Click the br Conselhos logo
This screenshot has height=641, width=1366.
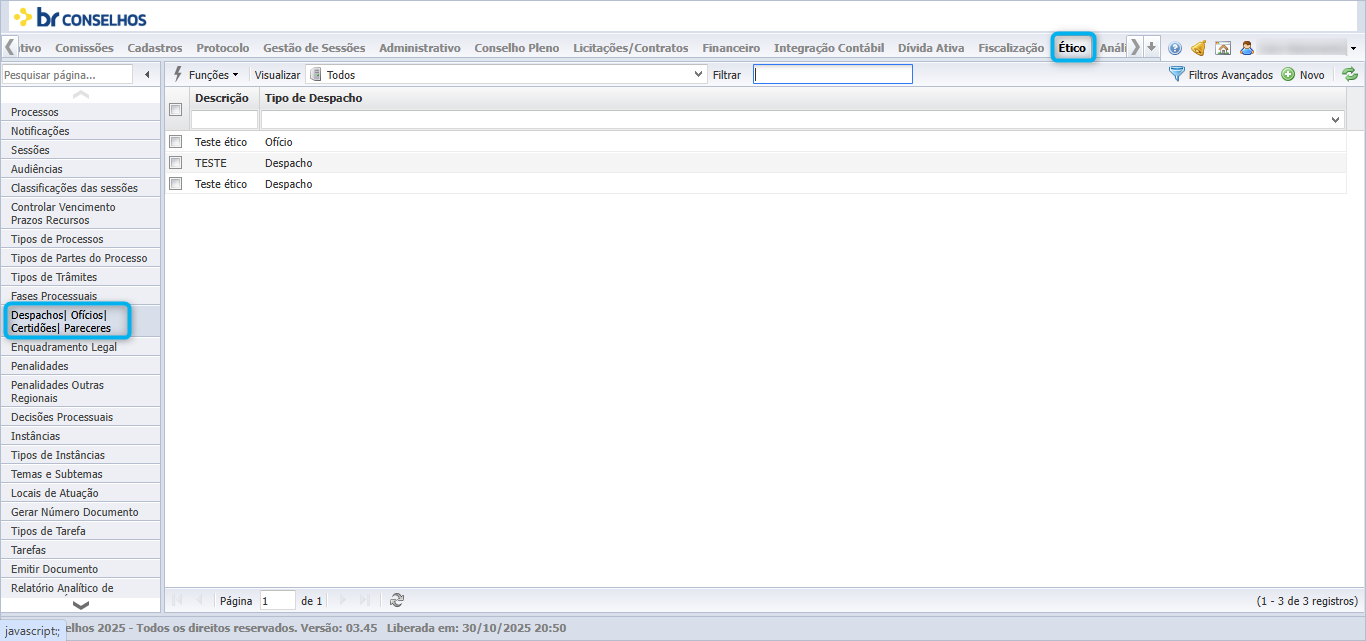[79, 17]
